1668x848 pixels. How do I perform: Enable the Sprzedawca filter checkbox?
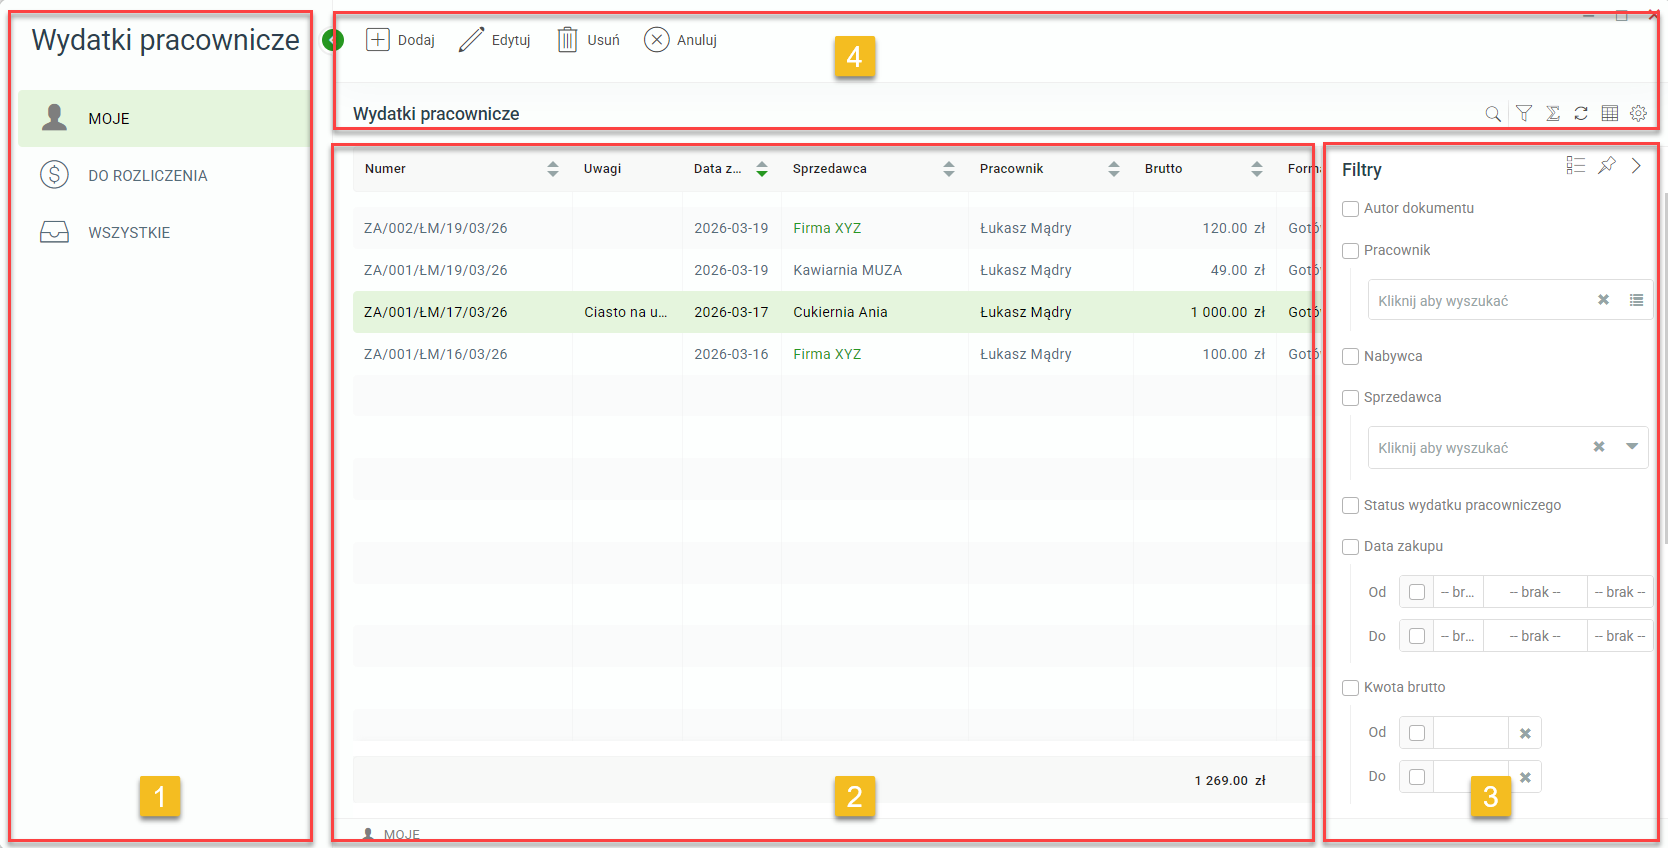pos(1350,398)
